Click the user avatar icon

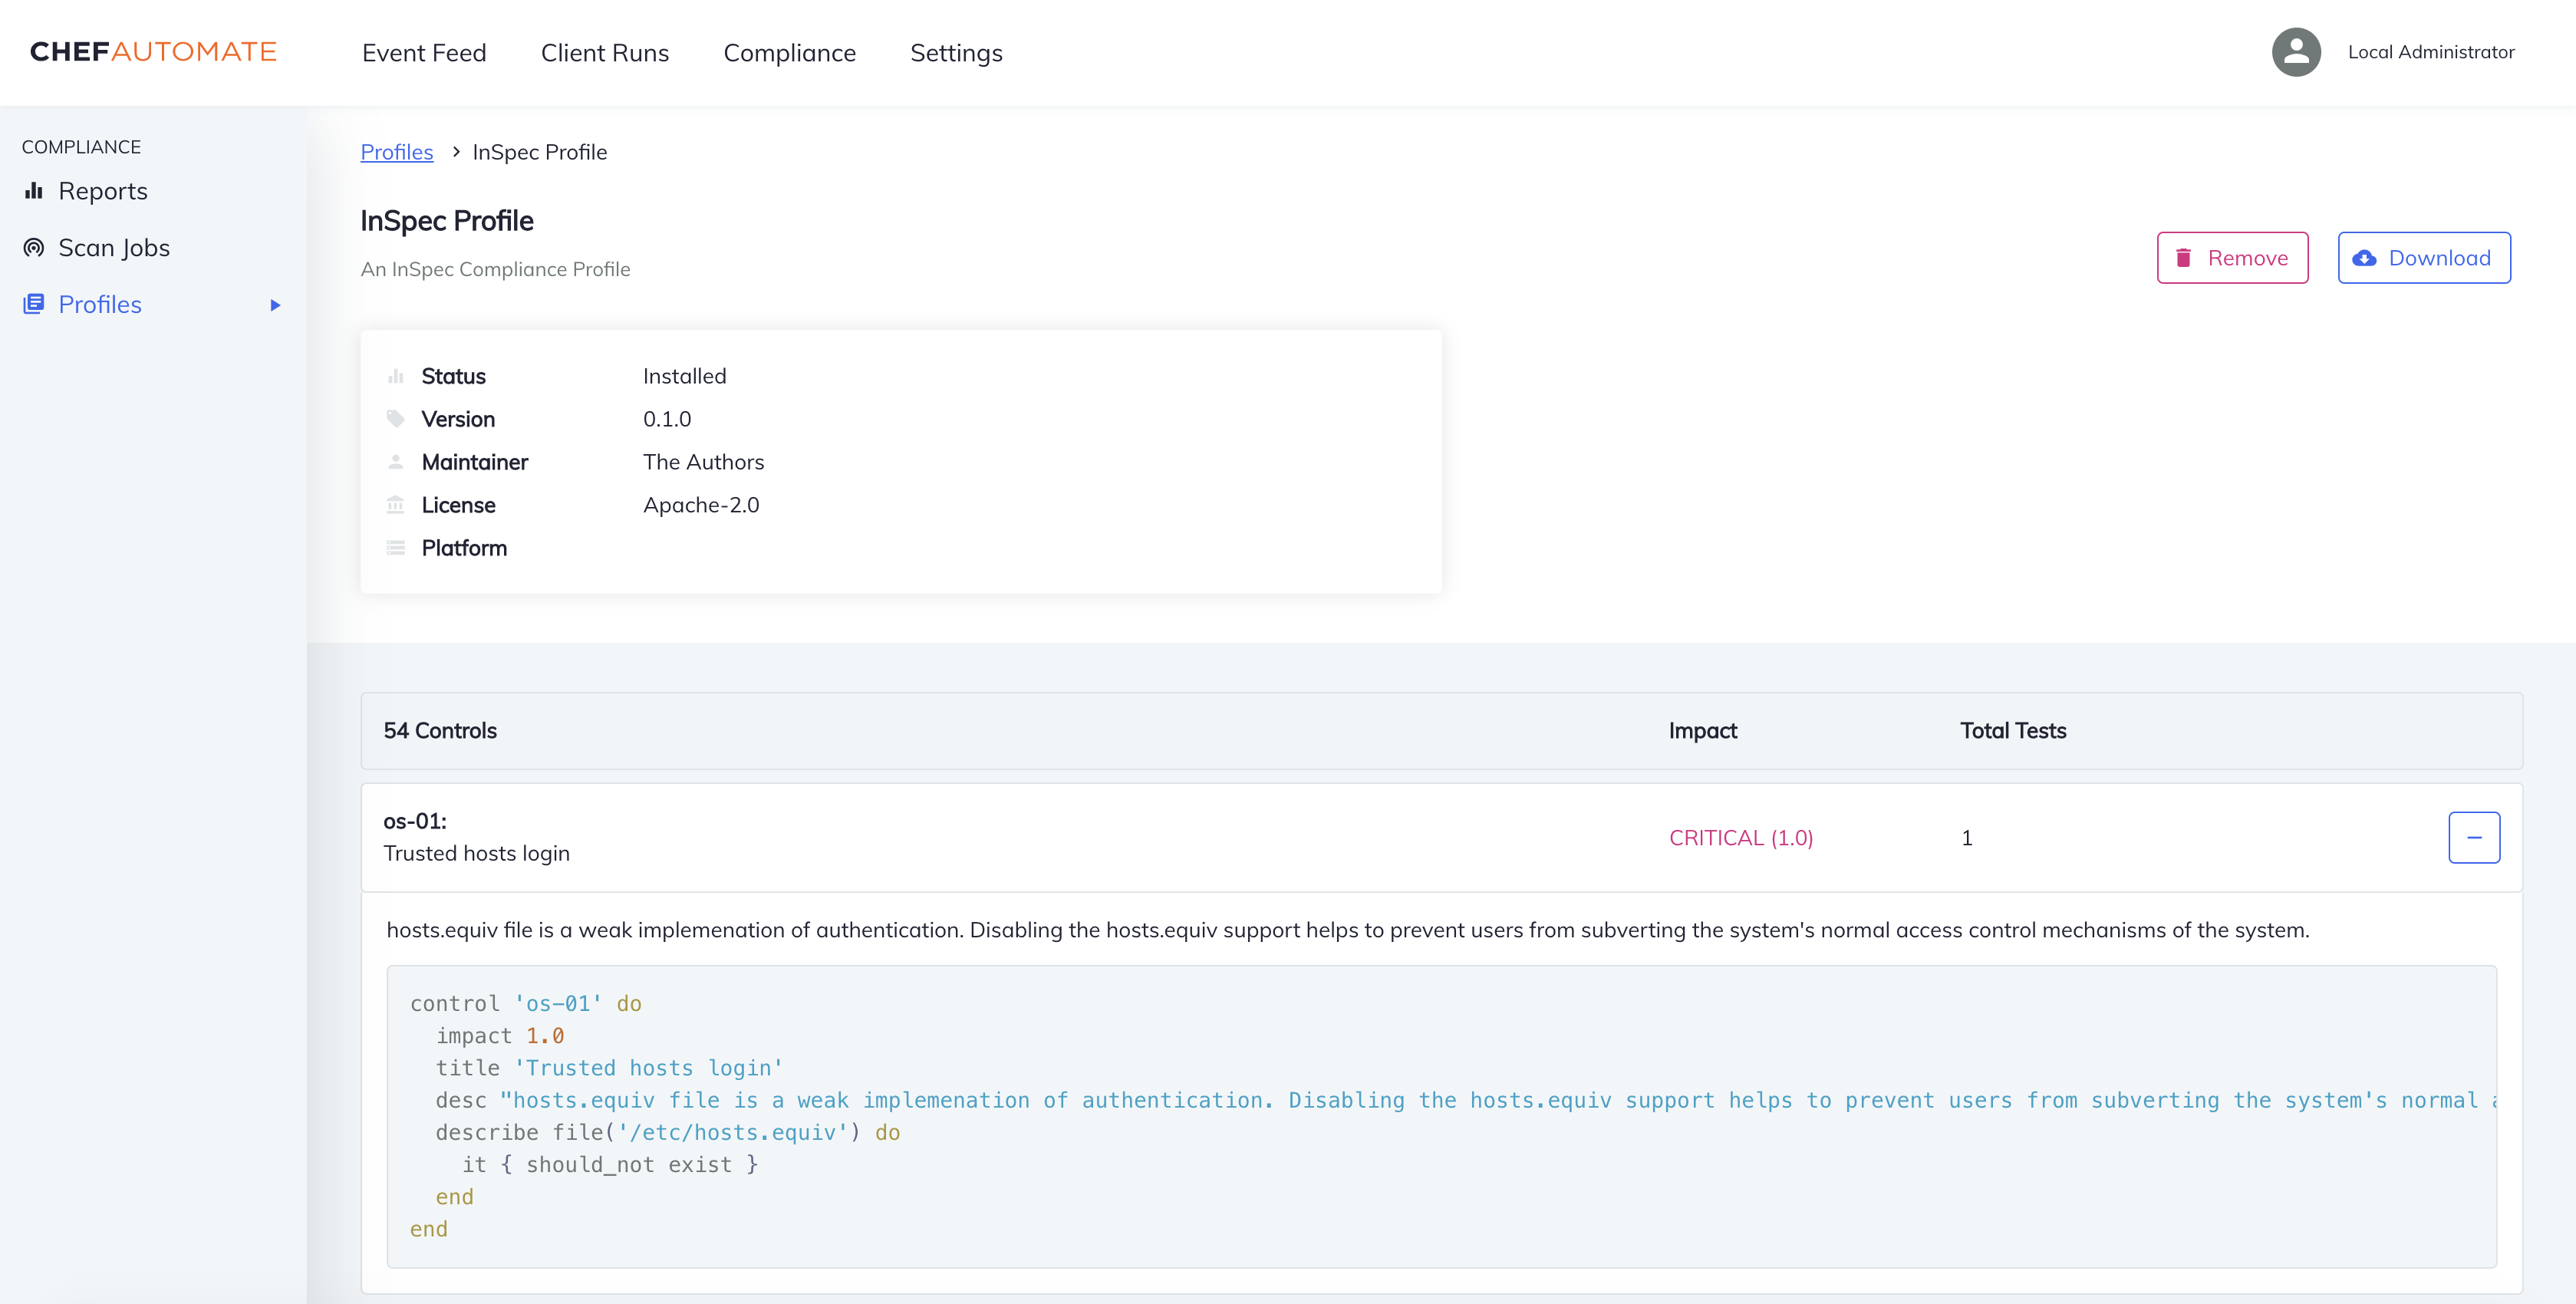coord(2295,52)
